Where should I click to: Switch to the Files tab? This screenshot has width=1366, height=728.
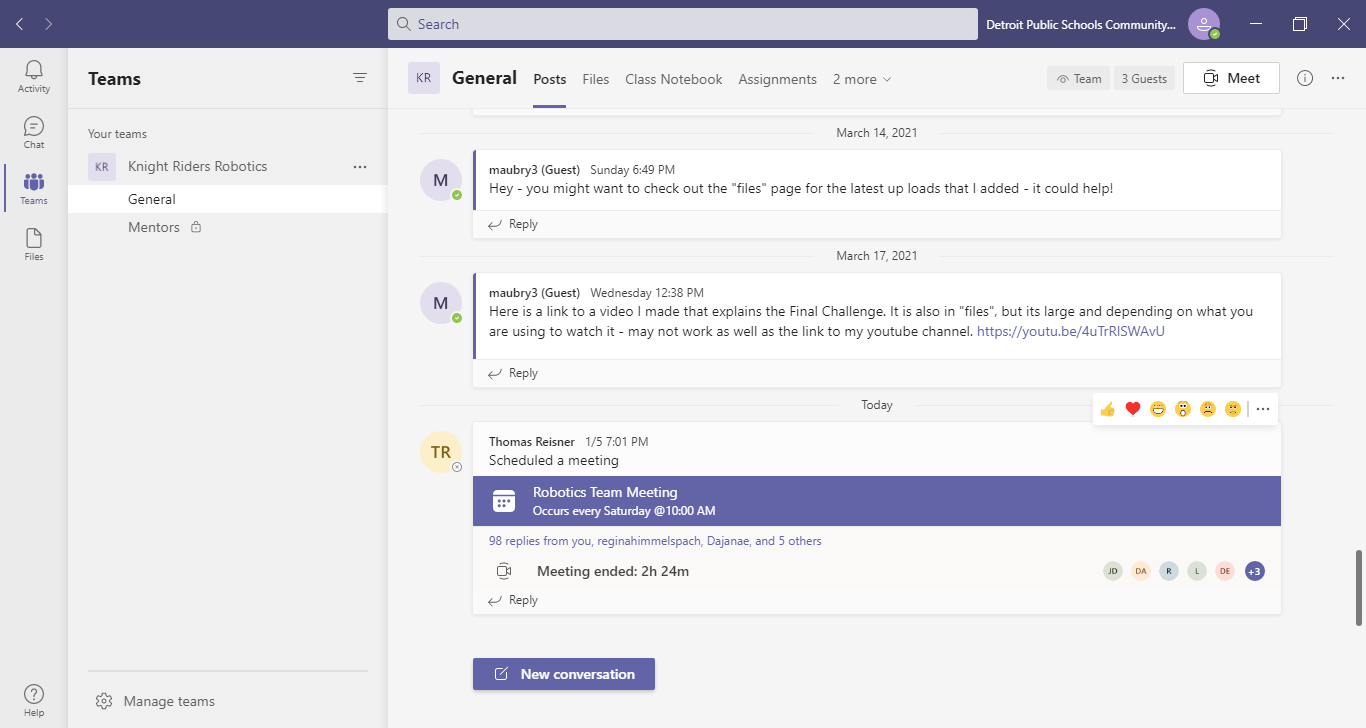[x=596, y=79]
